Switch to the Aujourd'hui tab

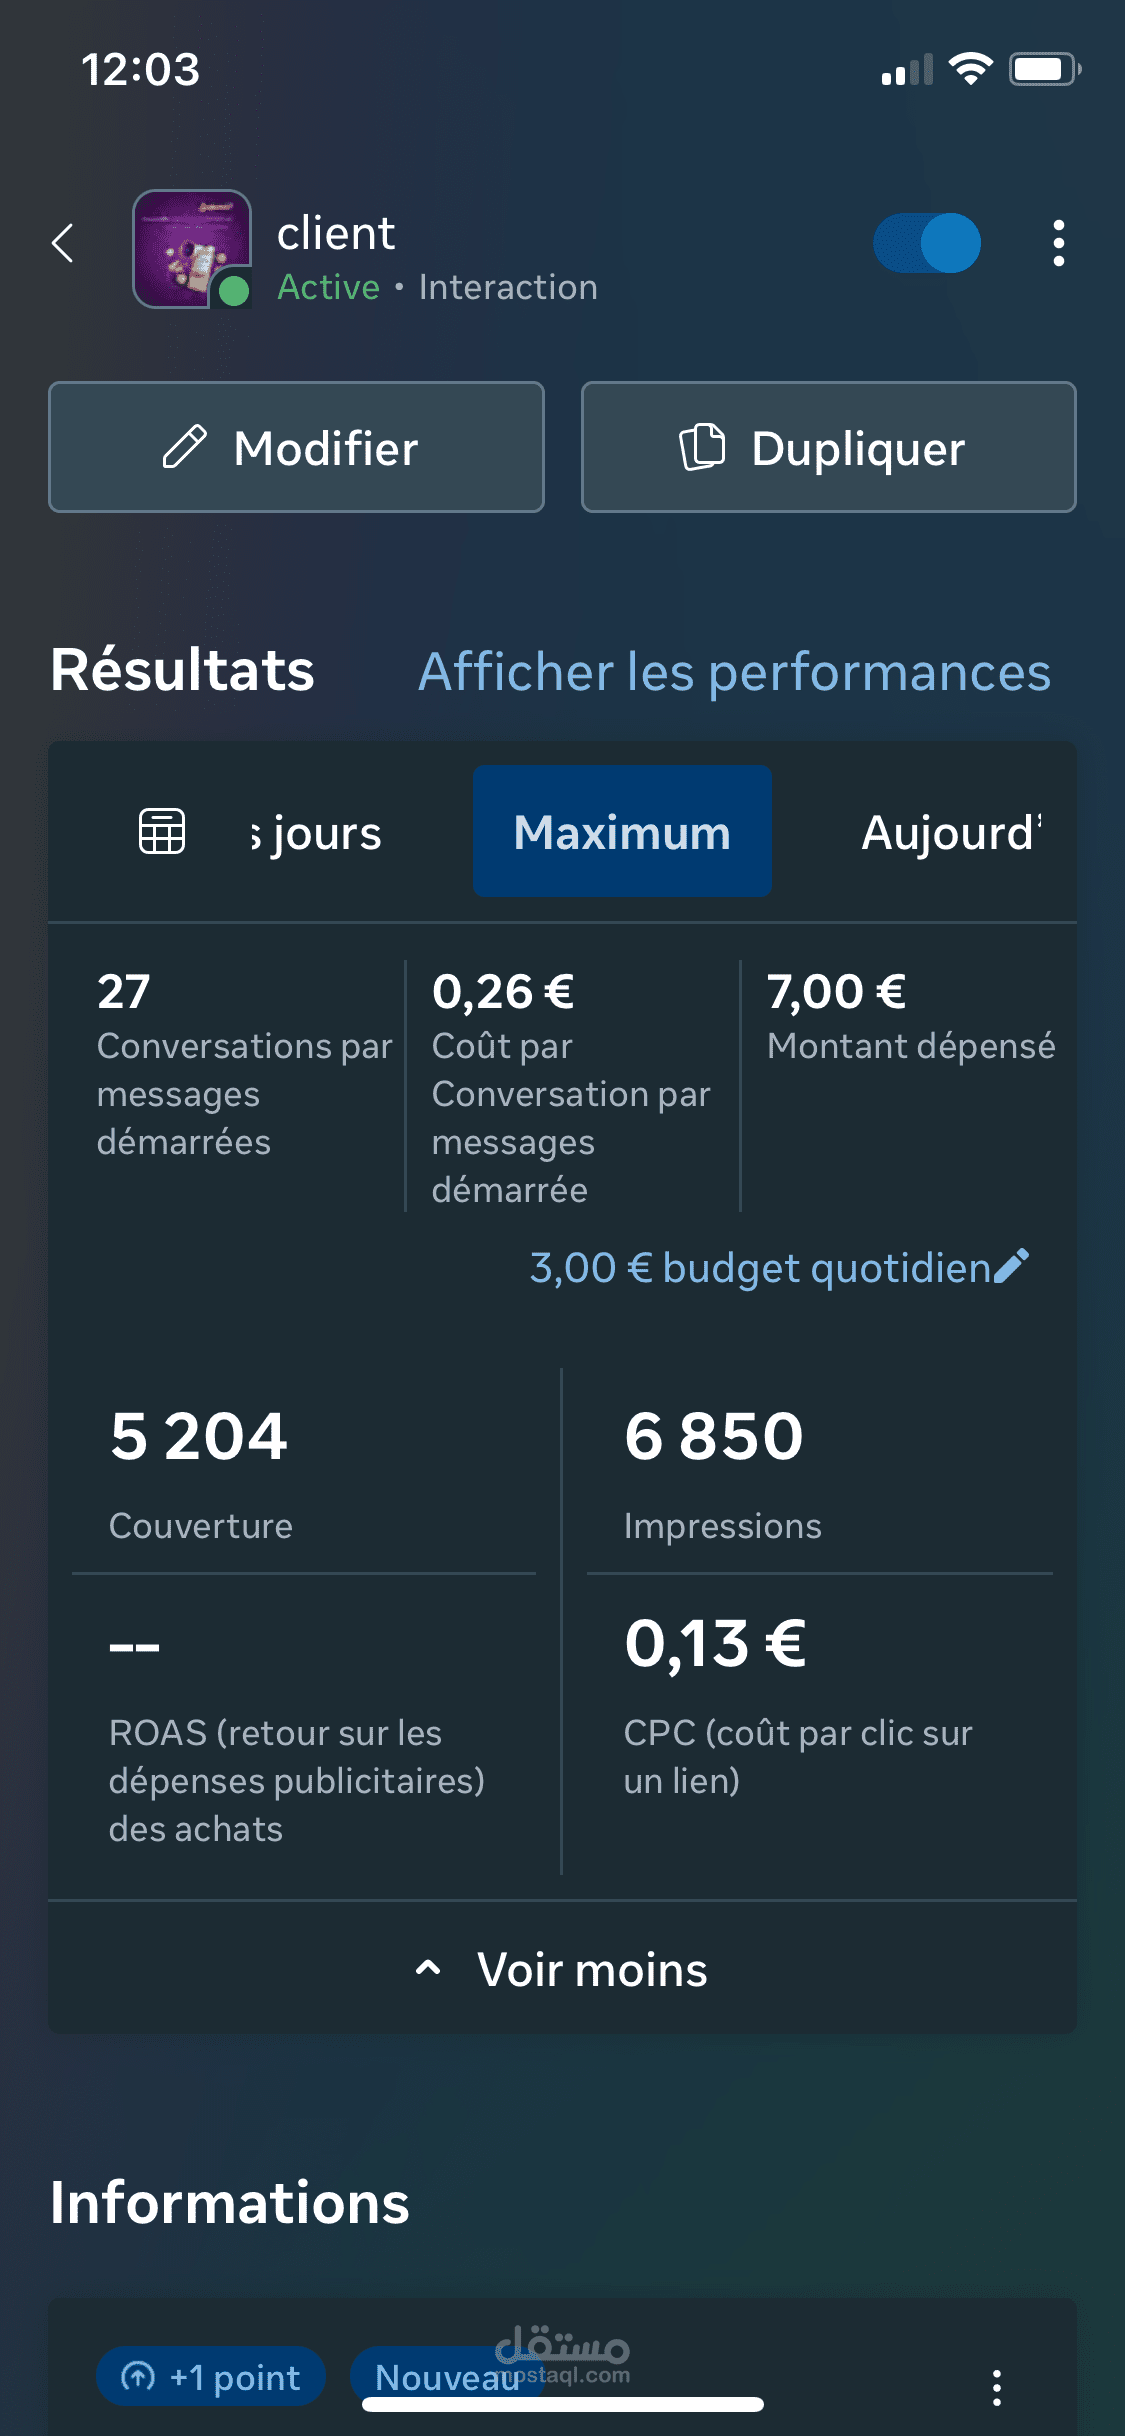point(952,832)
